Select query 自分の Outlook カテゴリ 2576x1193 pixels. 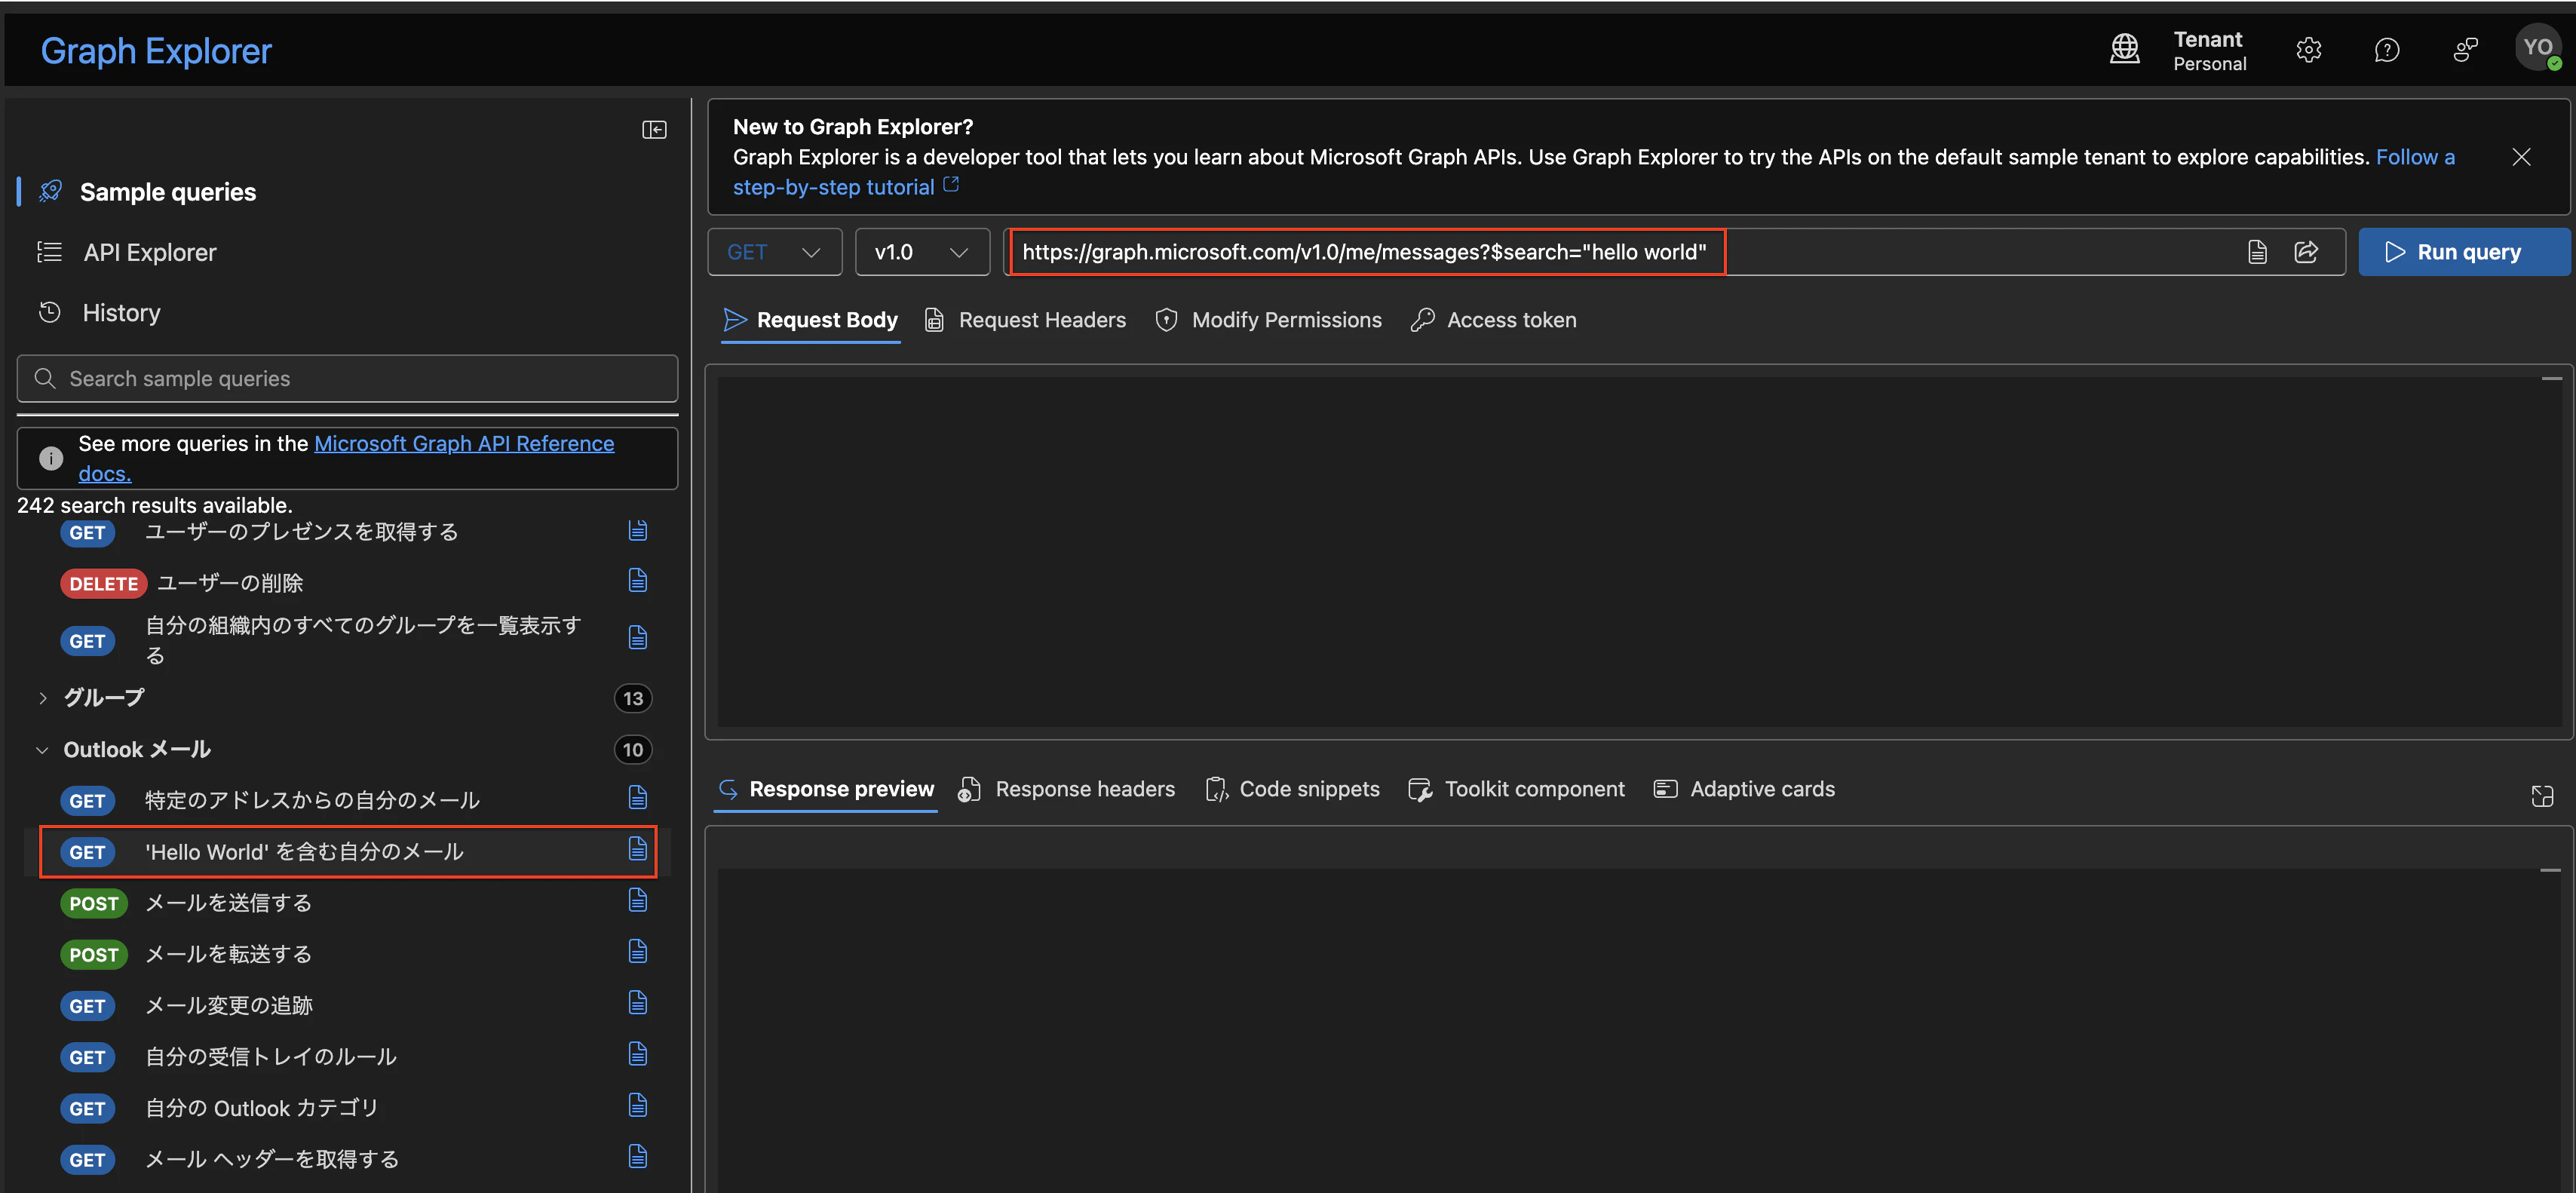pos(262,1108)
